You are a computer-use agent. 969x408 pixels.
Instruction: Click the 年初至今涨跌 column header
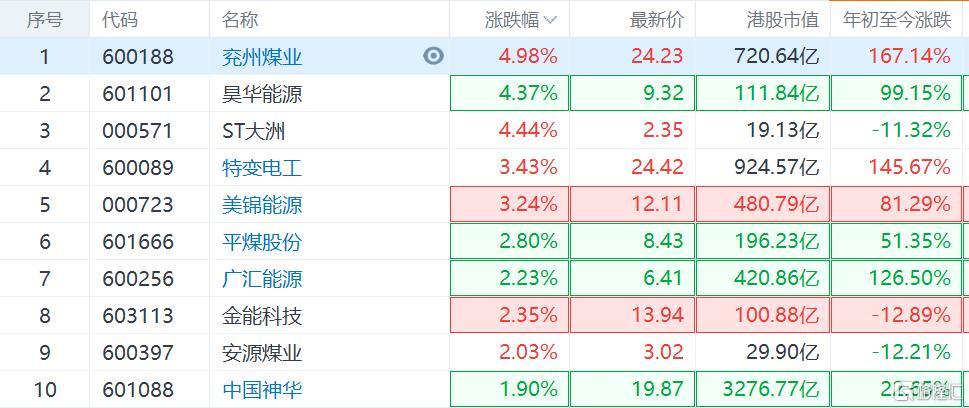[x=896, y=19]
